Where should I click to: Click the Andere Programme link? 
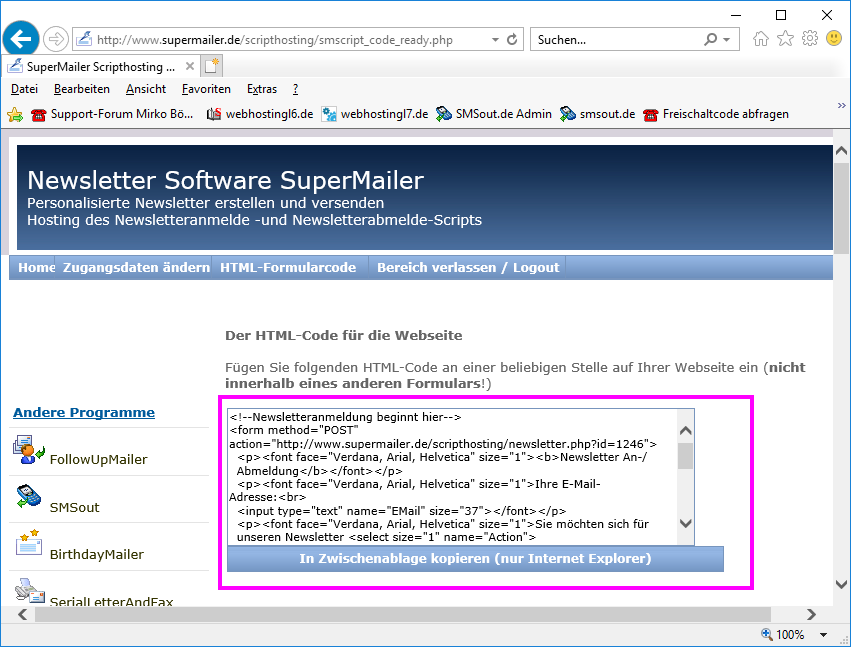coord(84,413)
